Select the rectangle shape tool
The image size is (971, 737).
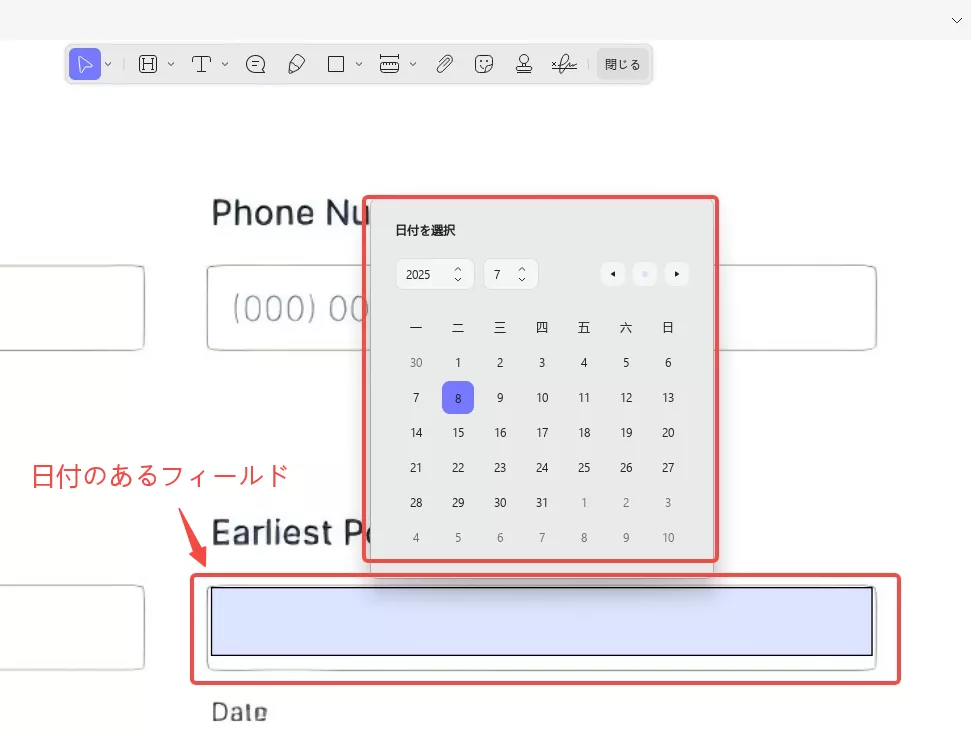pyautogui.click(x=336, y=64)
